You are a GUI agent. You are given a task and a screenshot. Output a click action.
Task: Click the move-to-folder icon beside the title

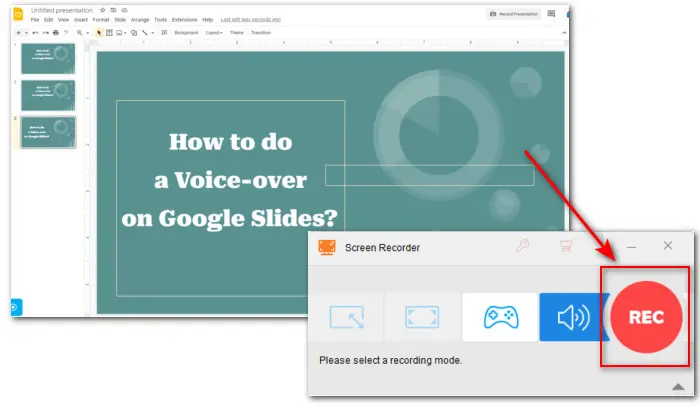(113, 10)
